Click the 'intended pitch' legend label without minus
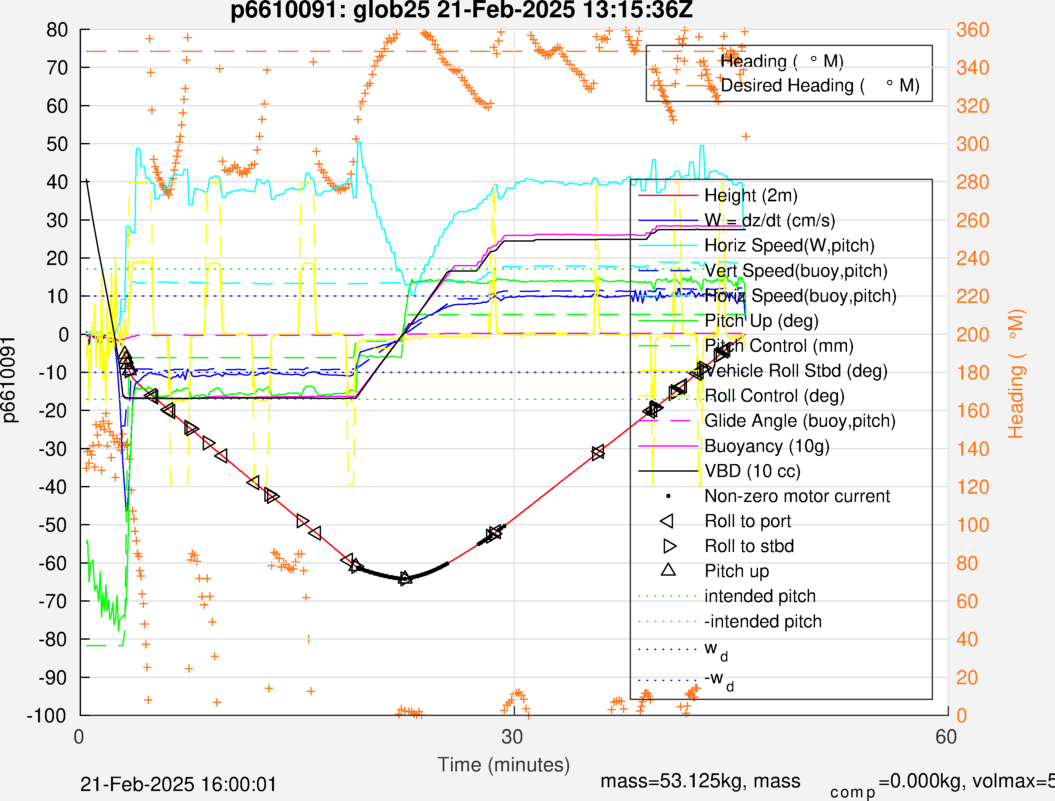1055x801 pixels. click(760, 596)
